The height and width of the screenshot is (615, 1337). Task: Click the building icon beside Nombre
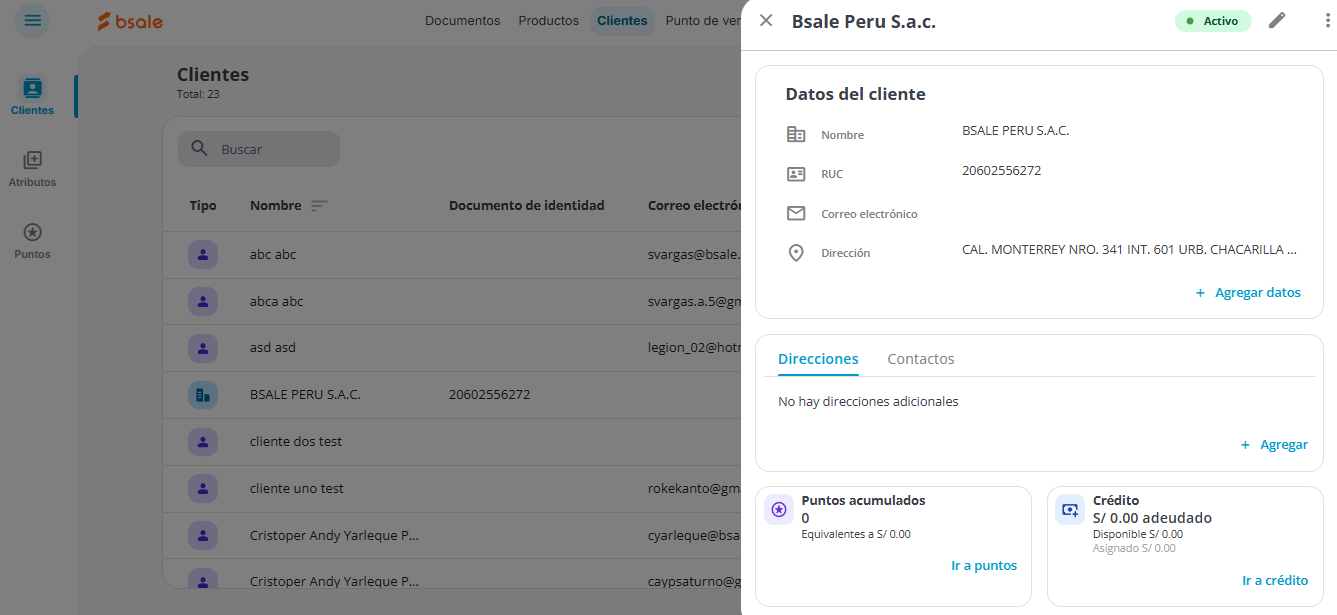coord(796,134)
